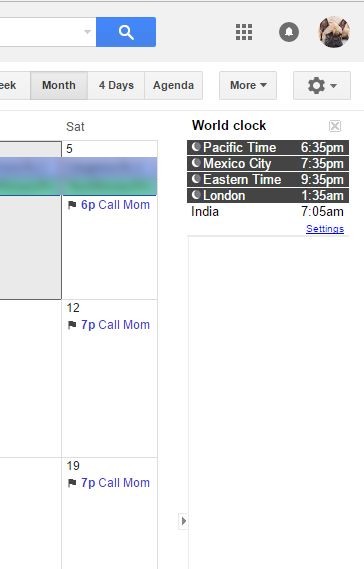This screenshot has height=569, width=364.
Task: Switch to Agenda view
Action: coord(173,86)
